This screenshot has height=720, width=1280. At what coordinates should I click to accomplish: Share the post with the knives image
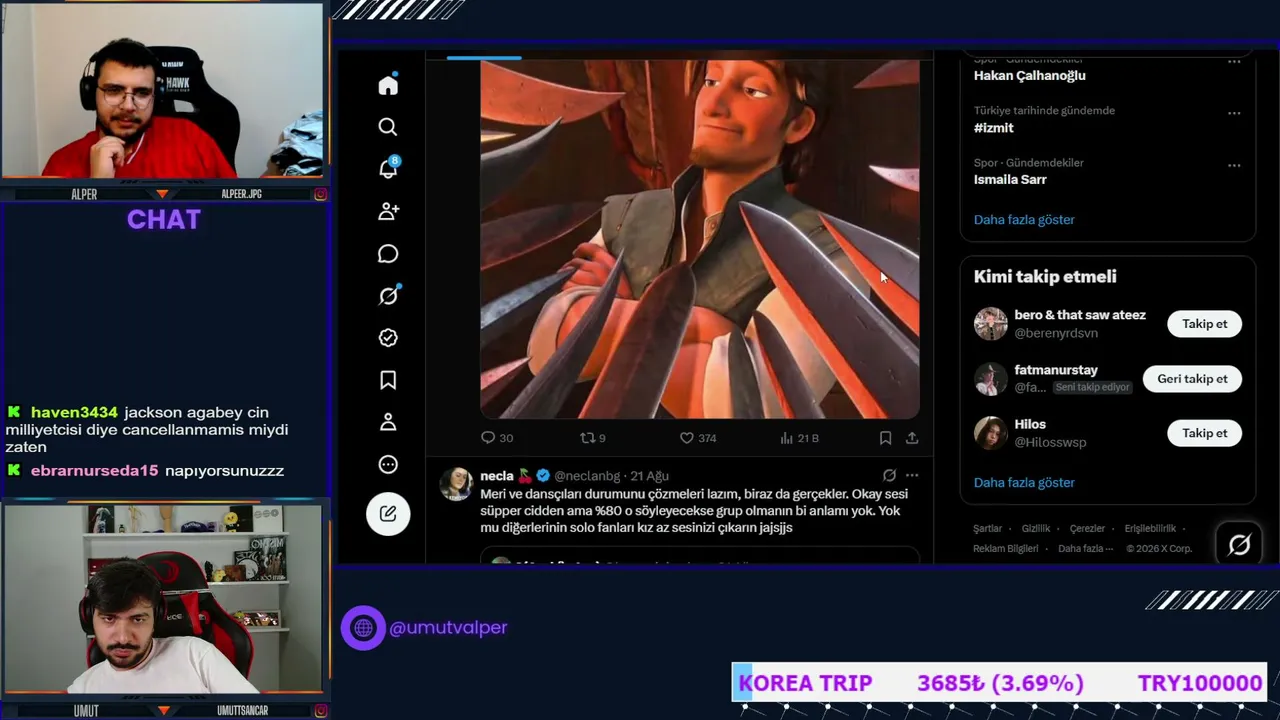912,438
